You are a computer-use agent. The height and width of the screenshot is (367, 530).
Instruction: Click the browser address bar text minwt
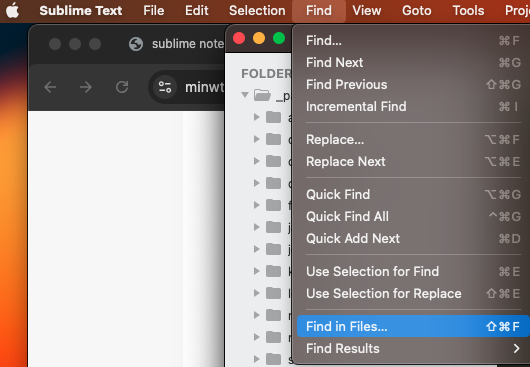(204, 88)
